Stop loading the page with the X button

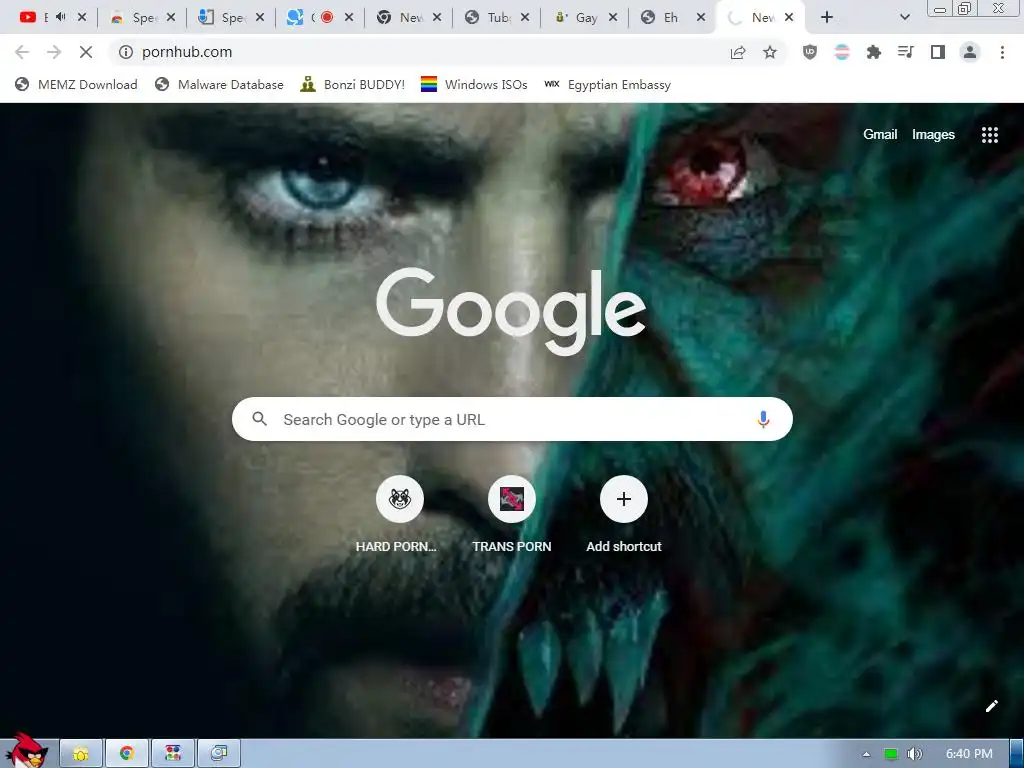pos(86,52)
